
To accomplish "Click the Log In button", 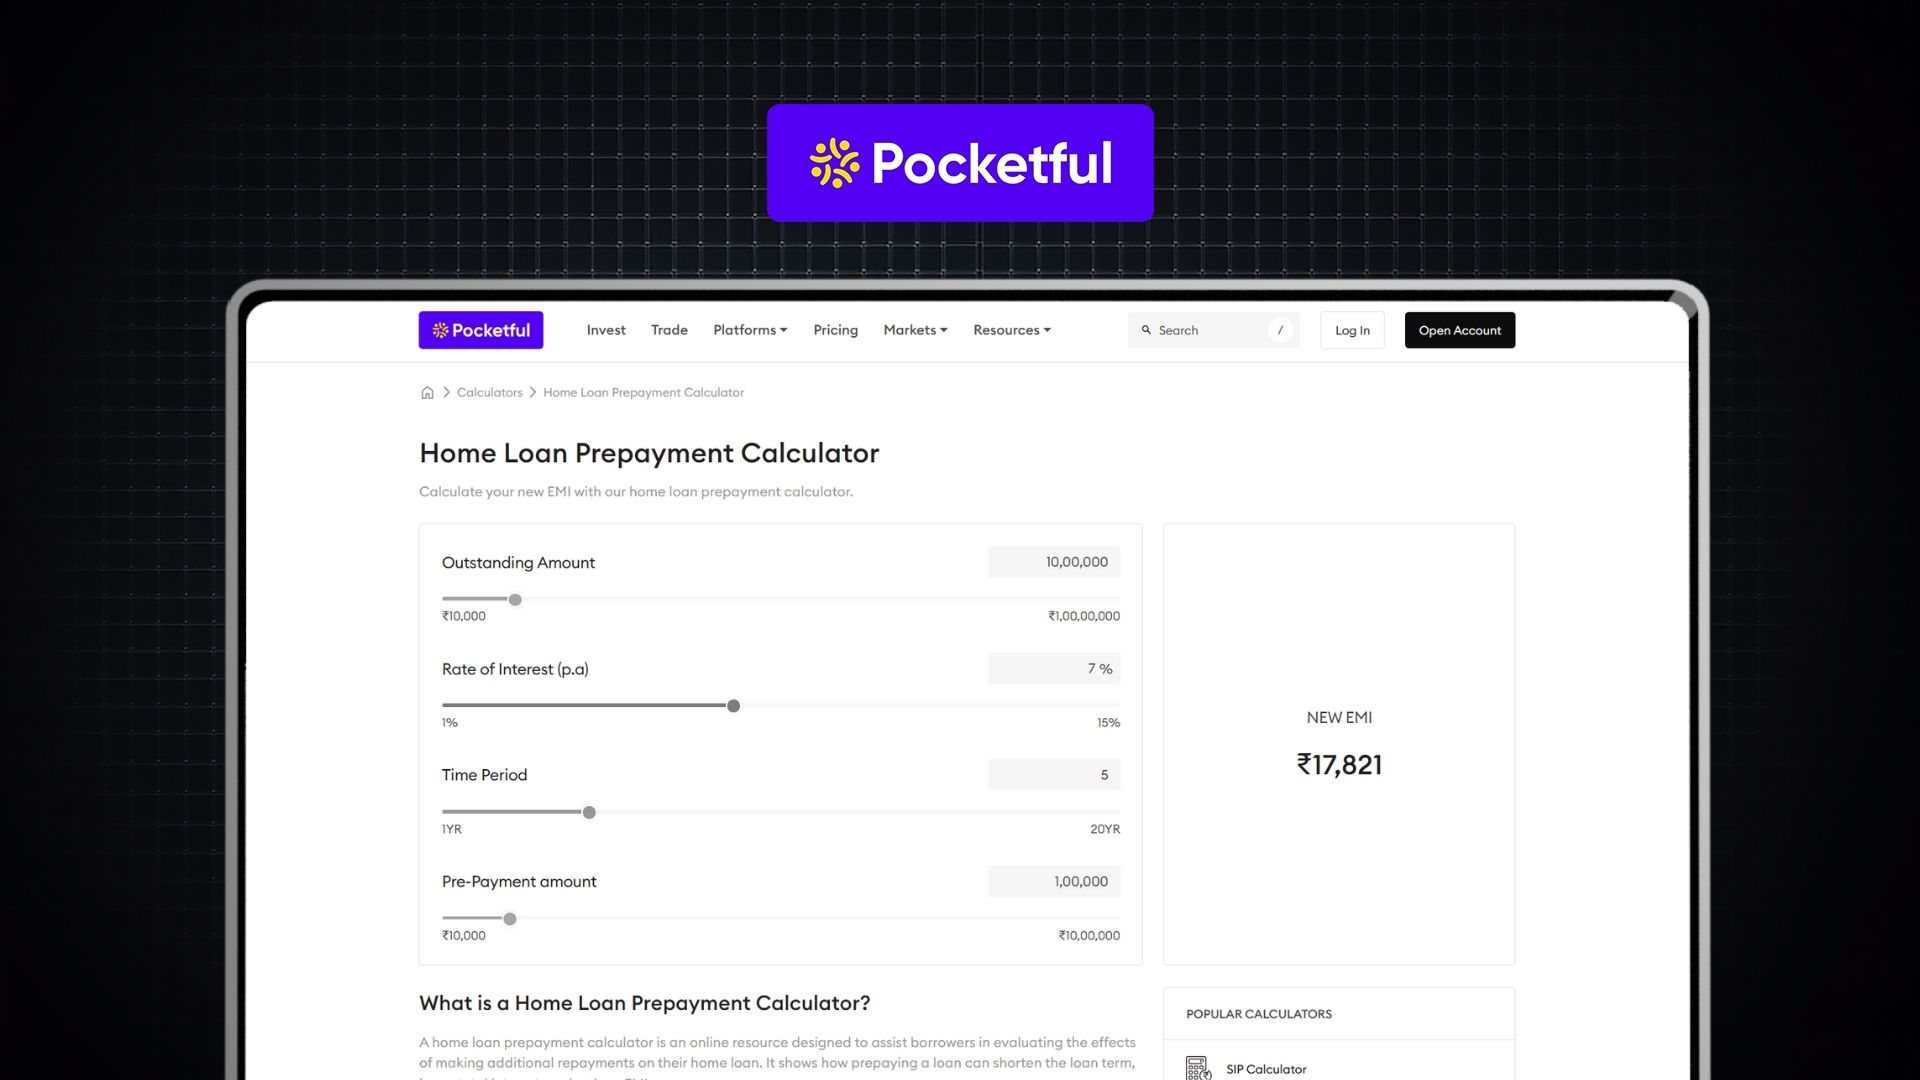I will pyautogui.click(x=1351, y=330).
